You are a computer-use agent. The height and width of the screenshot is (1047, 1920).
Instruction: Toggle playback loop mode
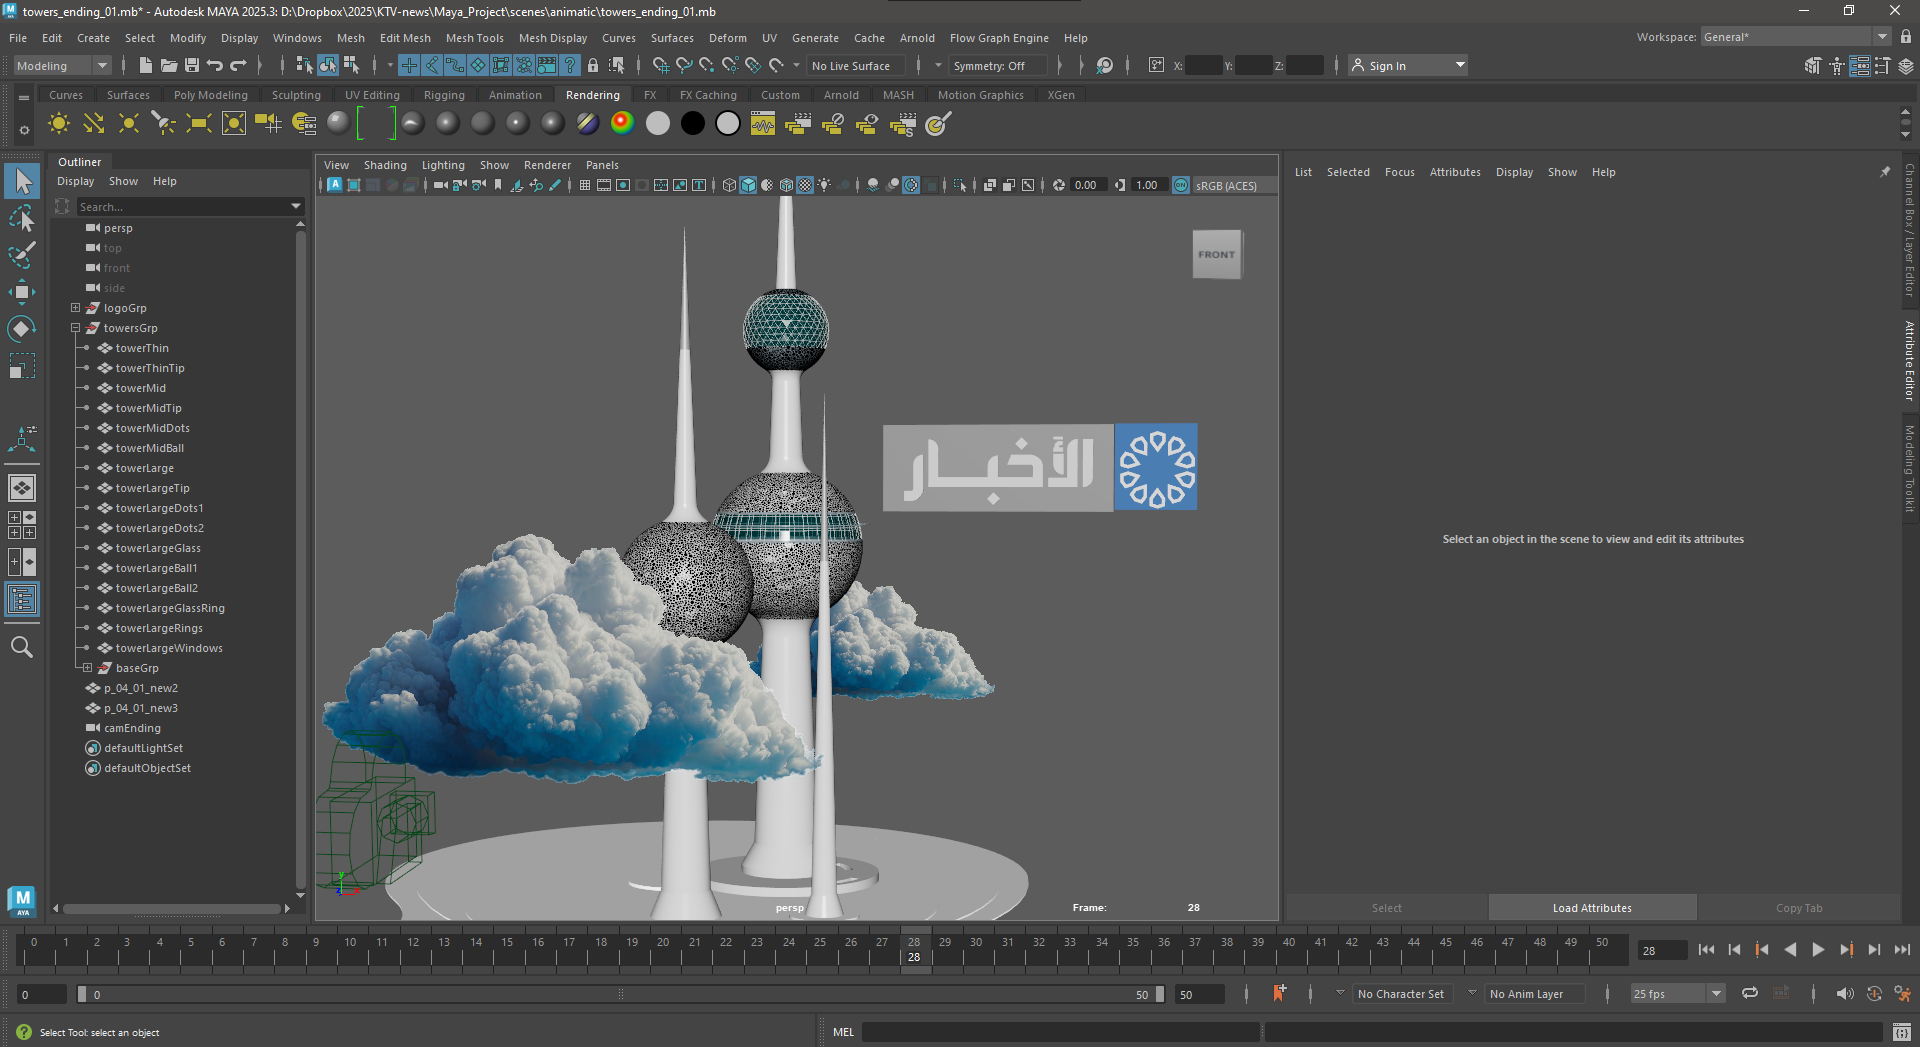click(x=1749, y=993)
